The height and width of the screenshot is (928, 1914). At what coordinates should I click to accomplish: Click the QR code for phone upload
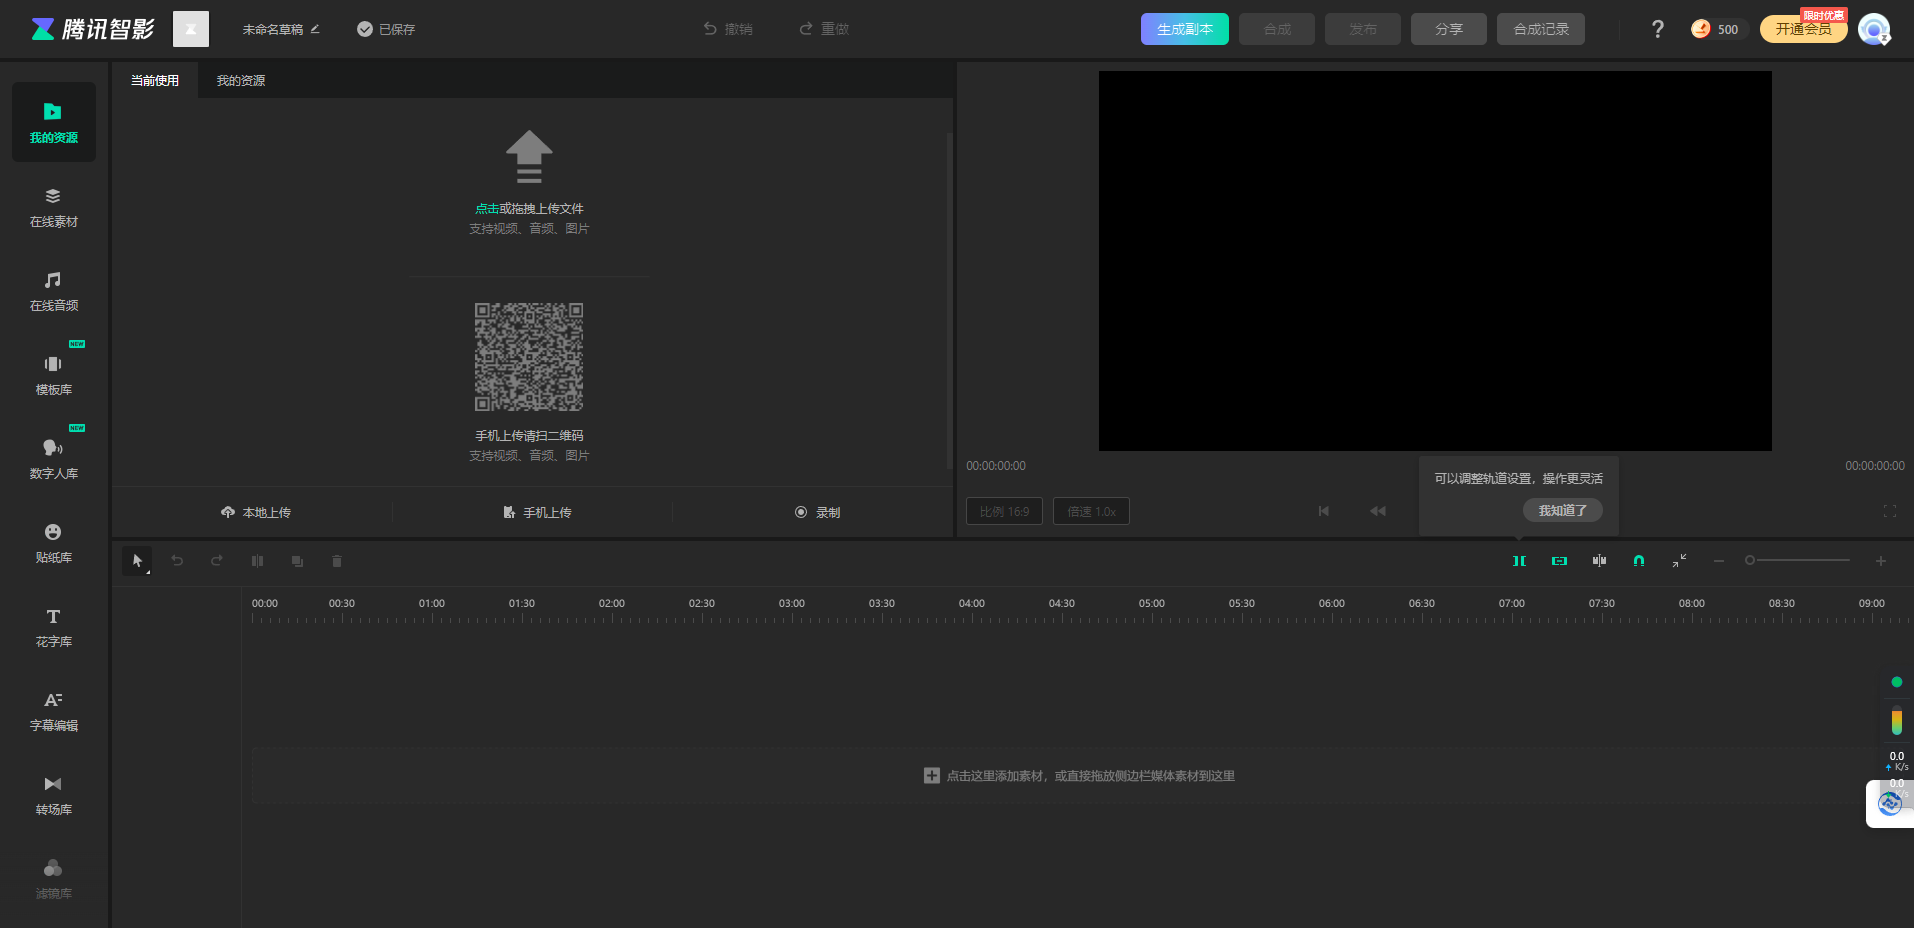coord(528,357)
